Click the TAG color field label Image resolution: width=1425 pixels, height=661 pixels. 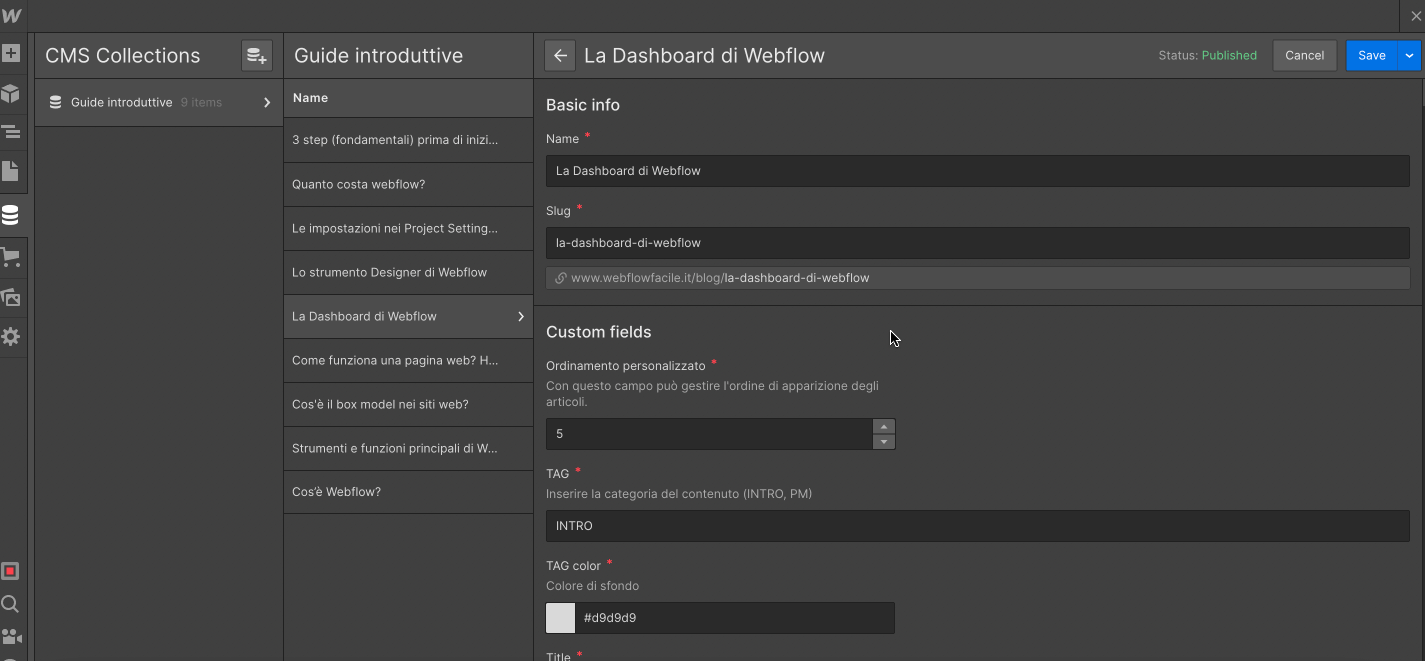[x=573, y=566]
